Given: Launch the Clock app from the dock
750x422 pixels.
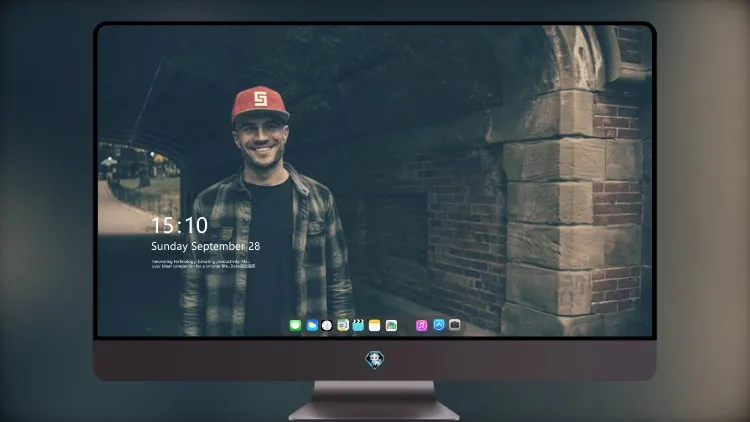Looking at the screenshot, I should [x=327, y=325].
